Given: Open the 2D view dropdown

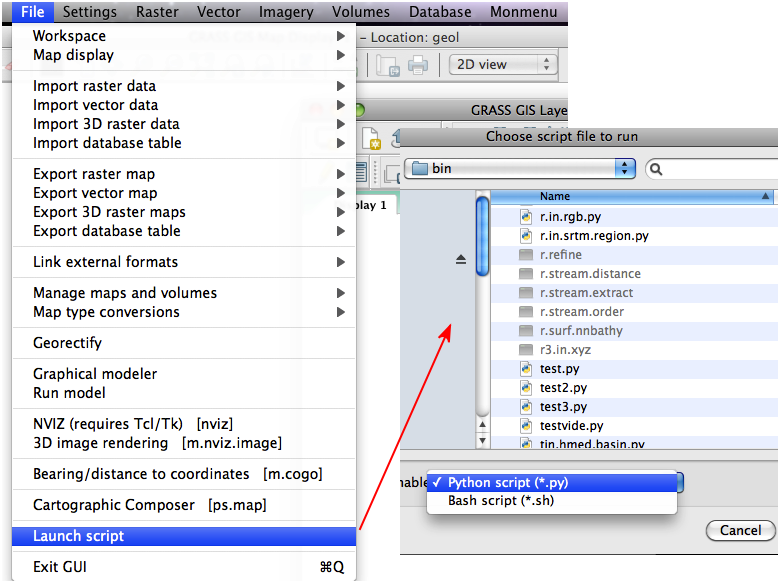Looking at the screenshot, I should pos(504,64).
